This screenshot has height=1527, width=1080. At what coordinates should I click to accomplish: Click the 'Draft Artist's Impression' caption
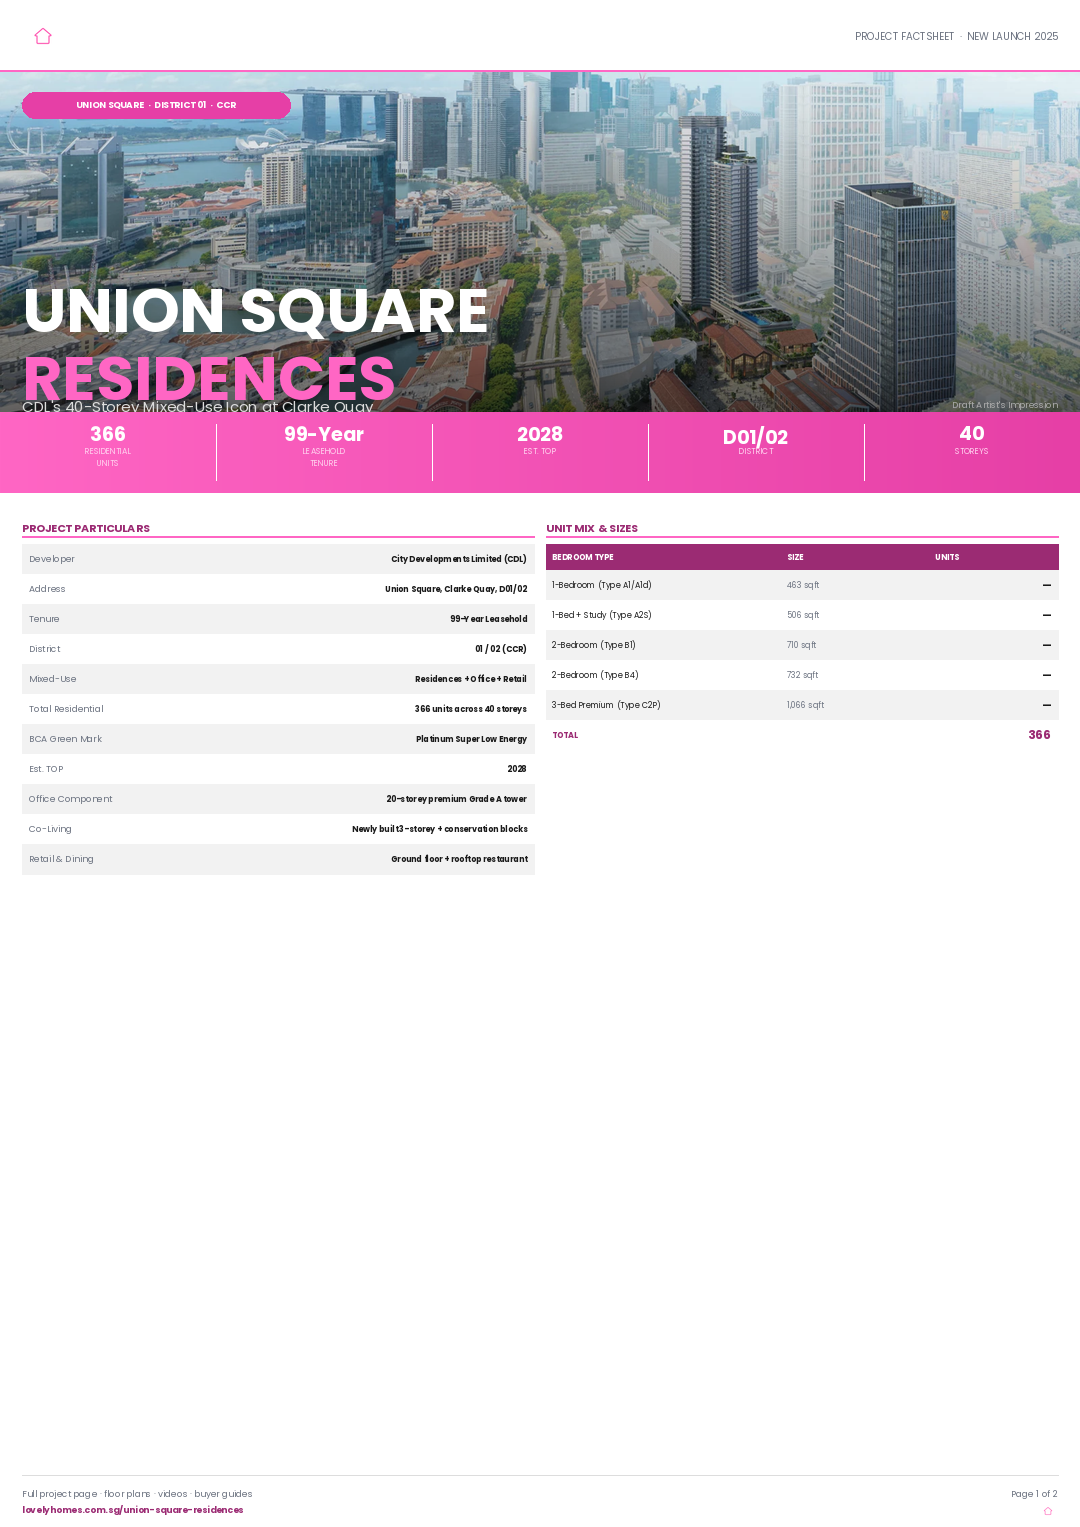pyautogui.click(x=1005, y=405)
